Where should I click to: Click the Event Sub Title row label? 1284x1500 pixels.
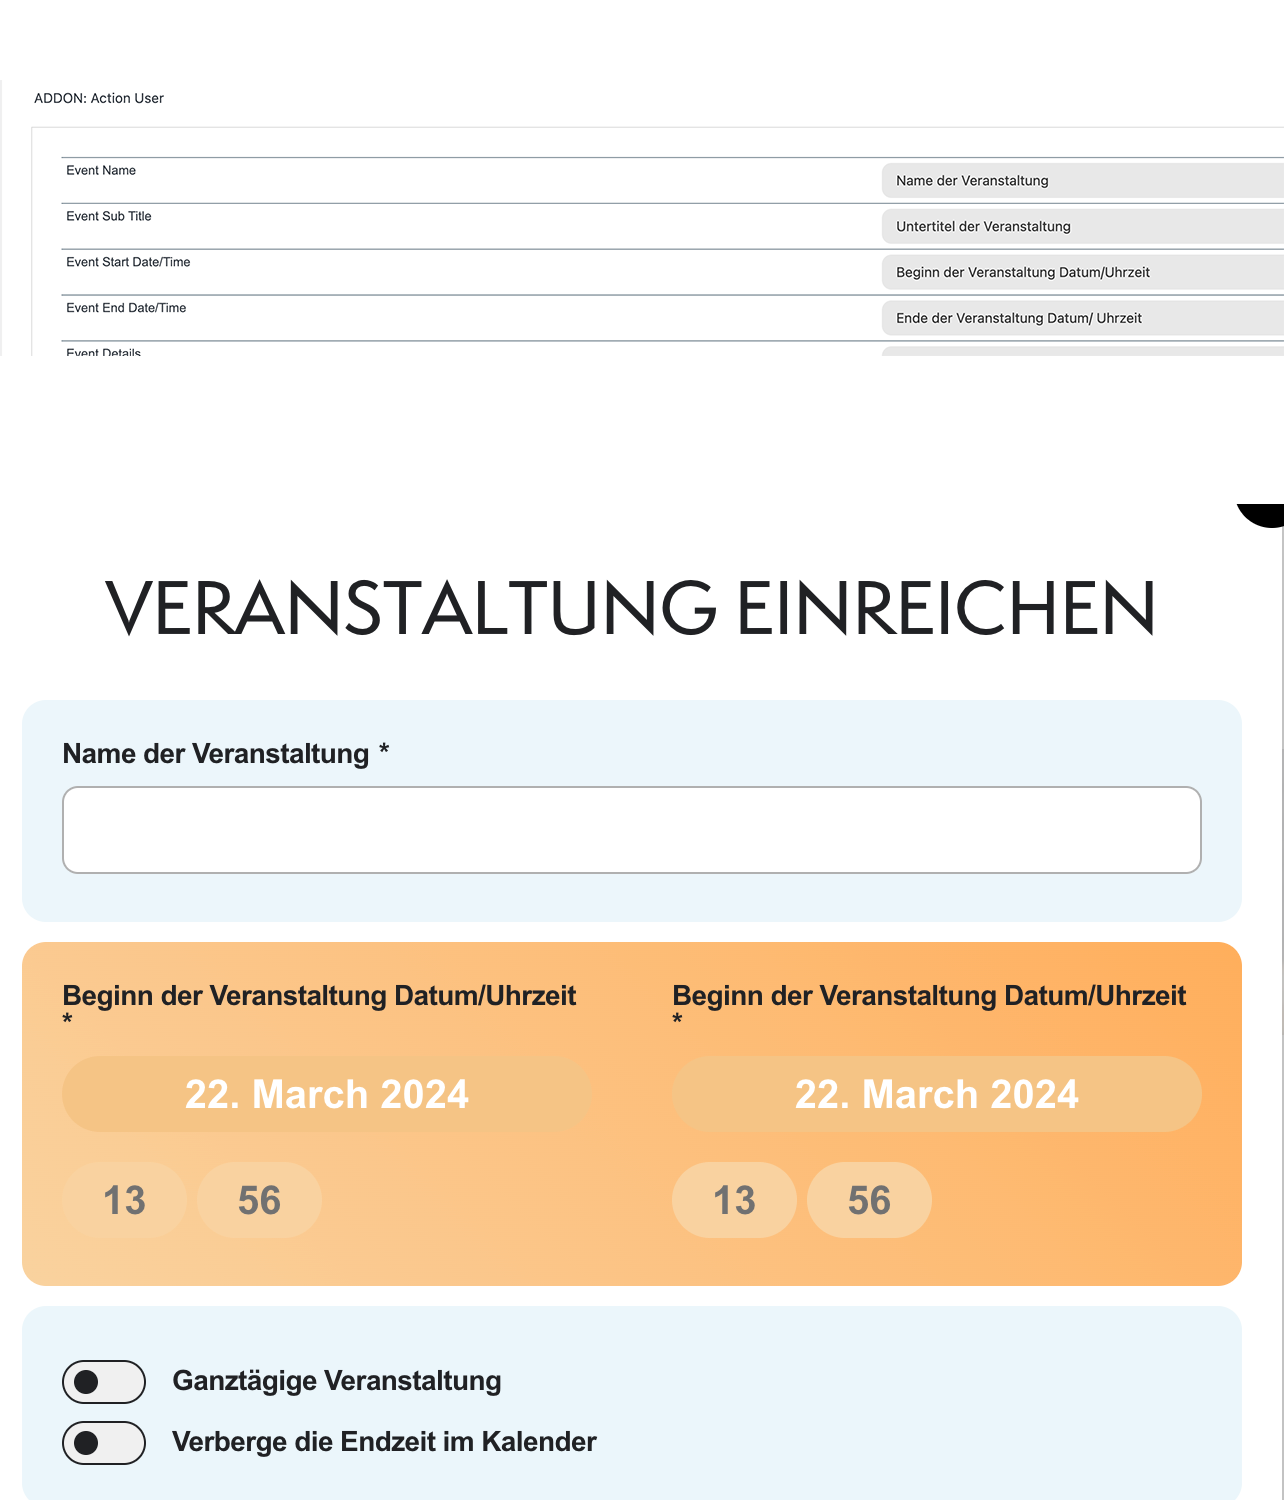click(x=109, y=216)
